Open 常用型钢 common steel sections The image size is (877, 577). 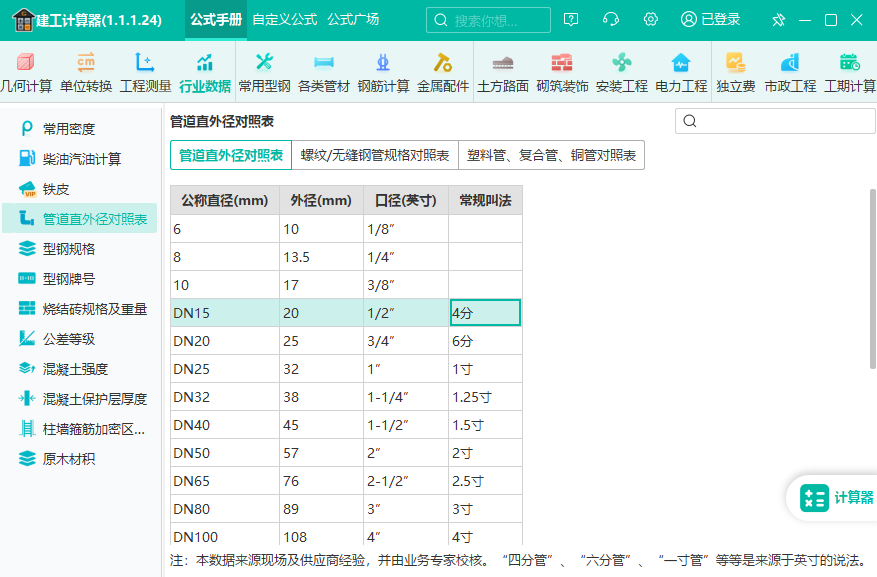pyautogui.click(x=265, y=73)
